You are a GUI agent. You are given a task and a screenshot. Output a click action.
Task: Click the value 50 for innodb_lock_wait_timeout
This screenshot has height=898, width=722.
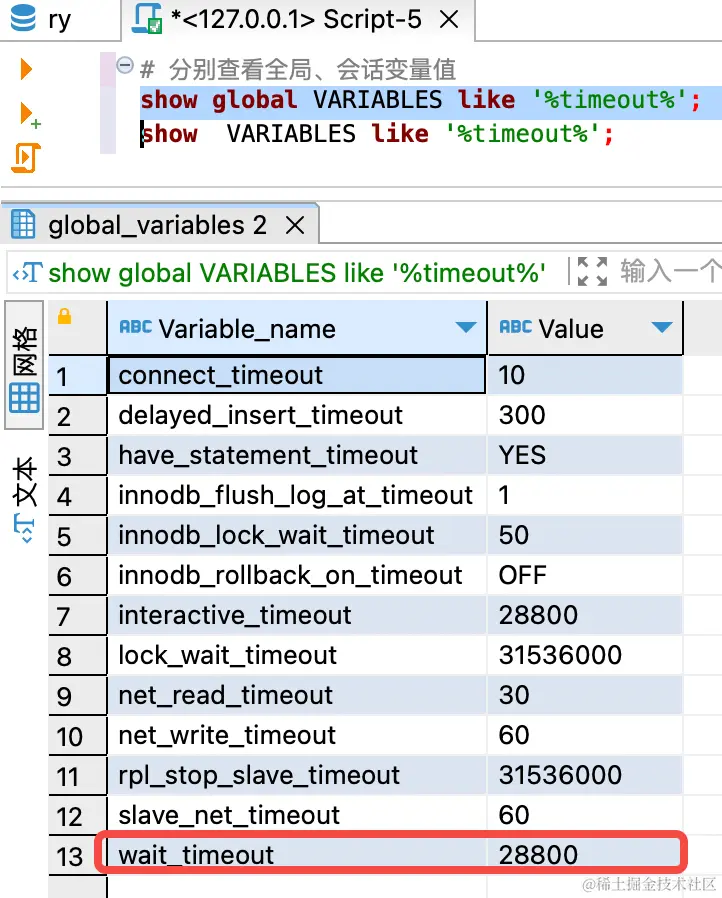click(585, 535)
